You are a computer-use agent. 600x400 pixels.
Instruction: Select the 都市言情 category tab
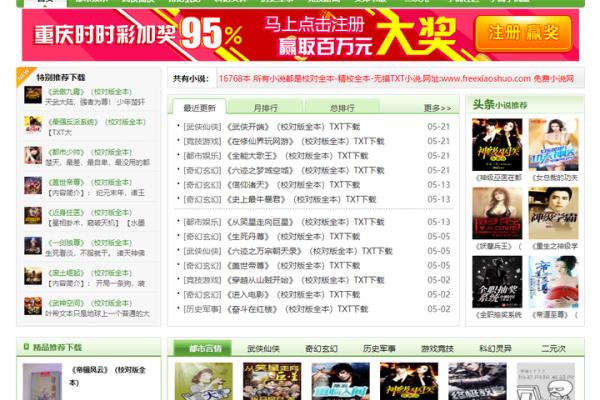click(x=205, y=348)
